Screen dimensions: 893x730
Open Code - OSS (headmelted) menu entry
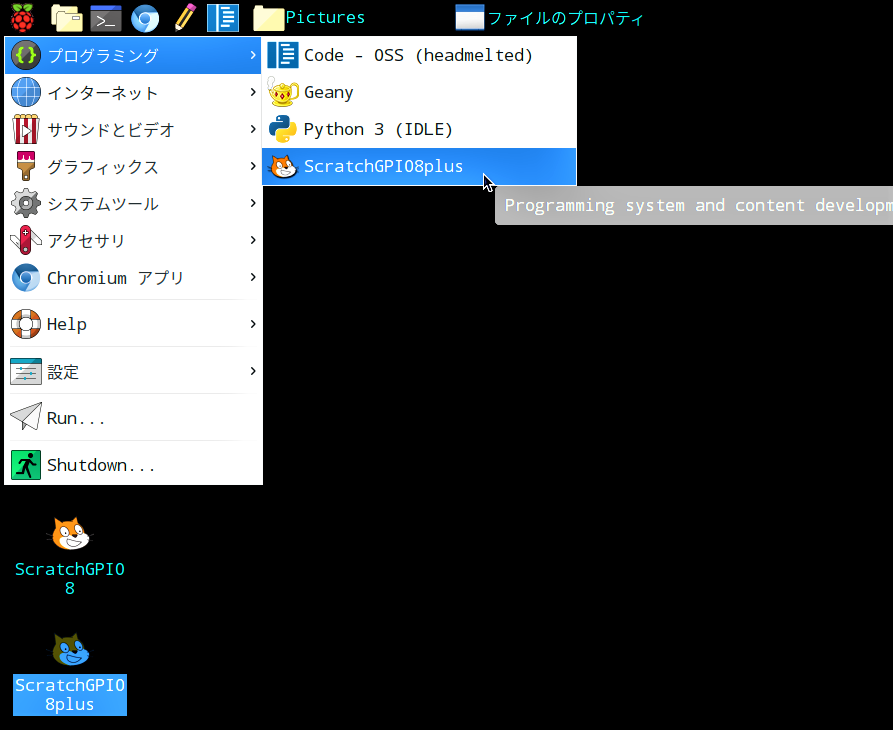pos(418,55)
